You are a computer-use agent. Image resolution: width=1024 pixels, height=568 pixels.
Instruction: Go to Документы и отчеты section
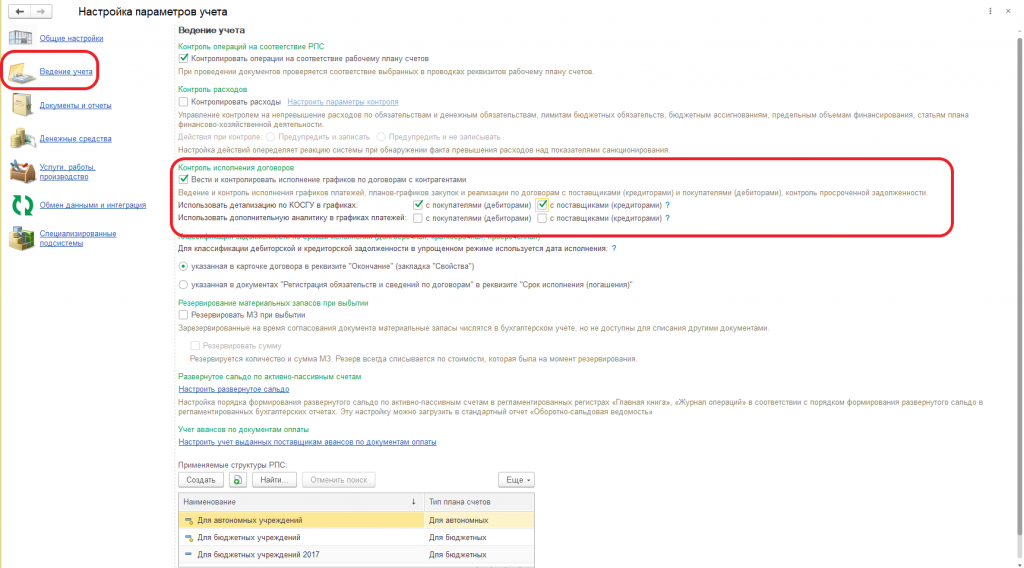pyautogui.click(x=75, y=105)
